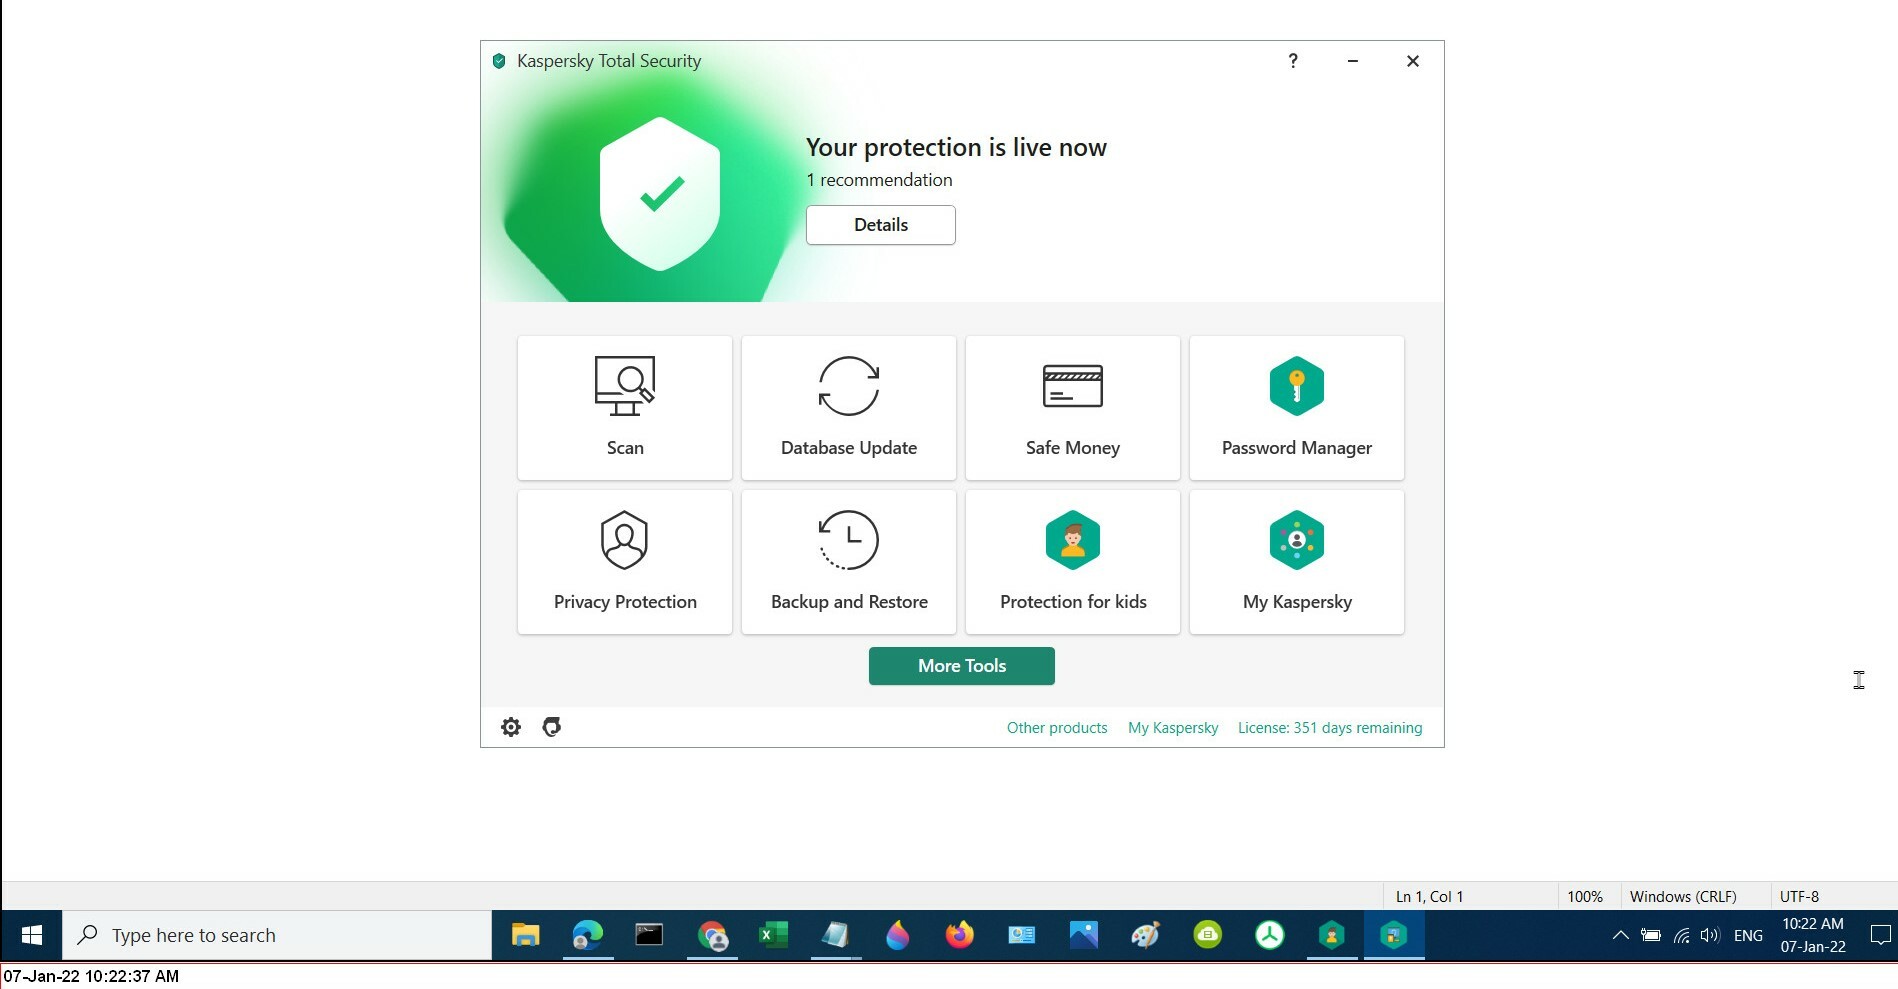Click the "1 recommendation" text
The image size is (1898, 989).
pyautogui.click(x=879, y=180)
